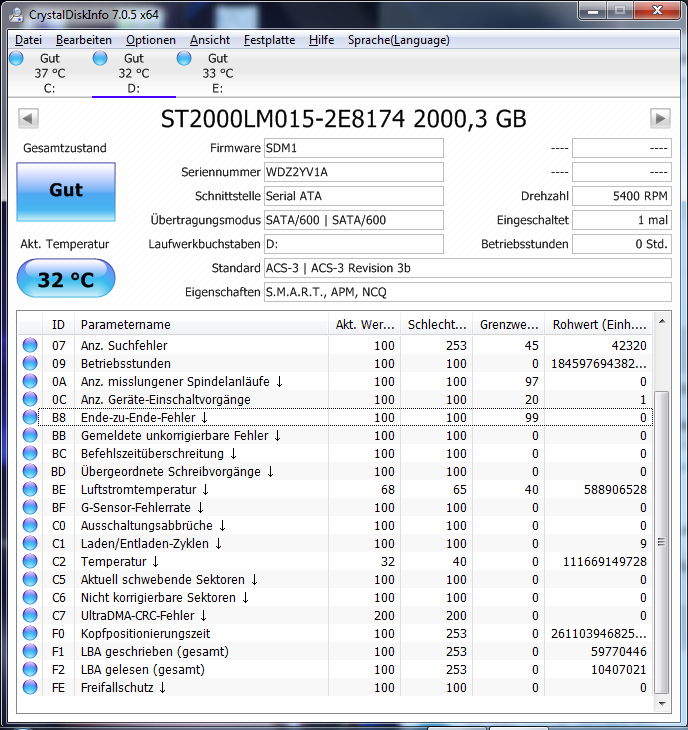Select raw value '111669149728' of Temperatur
Screen dimensions: 688x730
(605, 561)
